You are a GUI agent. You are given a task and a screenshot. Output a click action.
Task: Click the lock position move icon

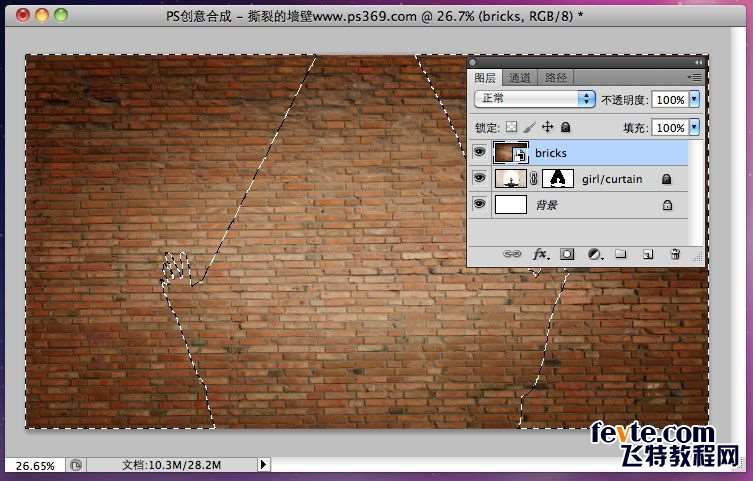tap(547, 128)
